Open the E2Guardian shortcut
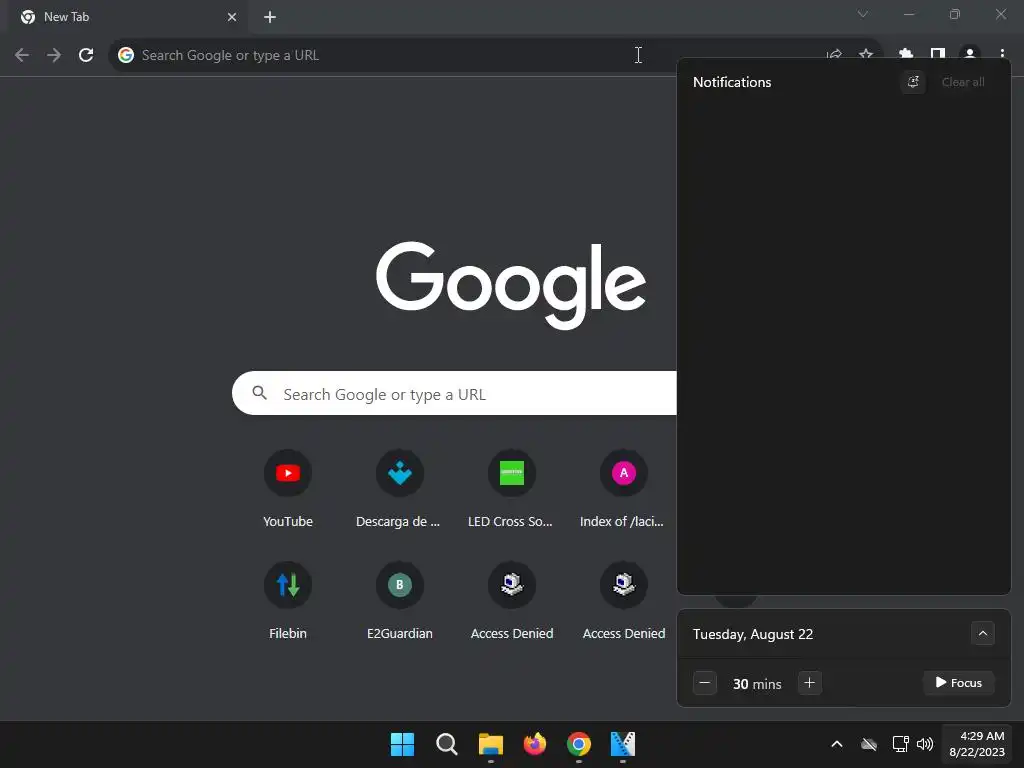 pyautogui.click(x=399, y=601)
